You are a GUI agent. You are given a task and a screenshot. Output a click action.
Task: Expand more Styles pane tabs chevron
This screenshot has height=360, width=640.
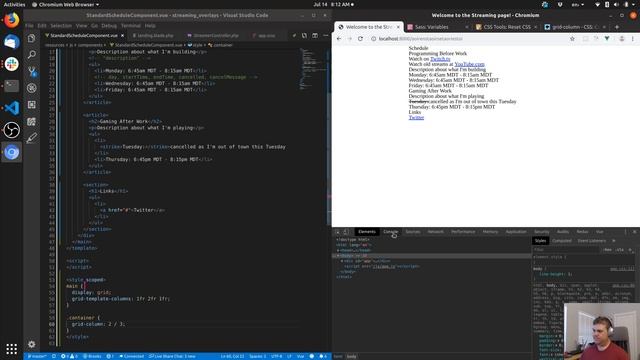click(613, 241)
